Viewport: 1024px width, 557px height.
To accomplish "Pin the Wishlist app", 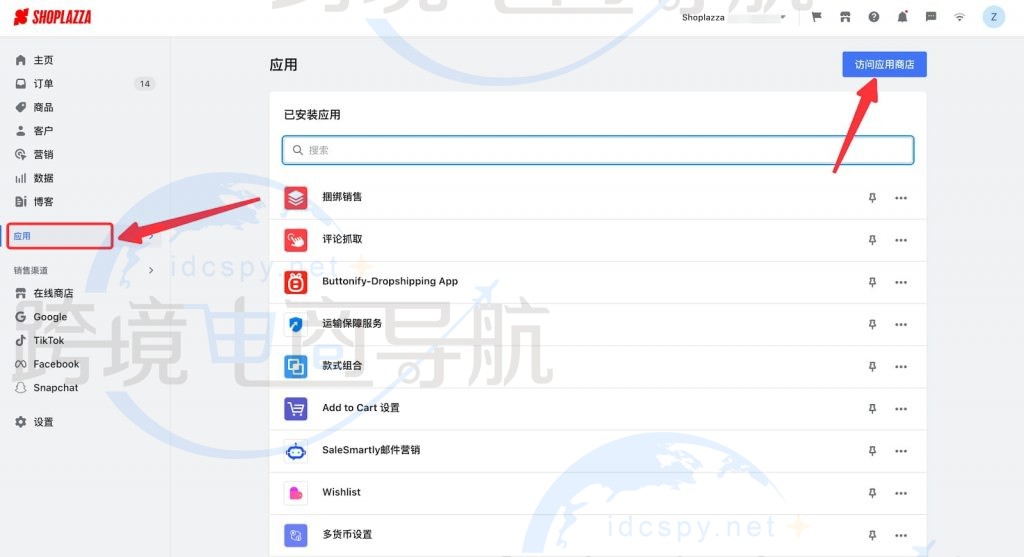I will coord(872,493).
